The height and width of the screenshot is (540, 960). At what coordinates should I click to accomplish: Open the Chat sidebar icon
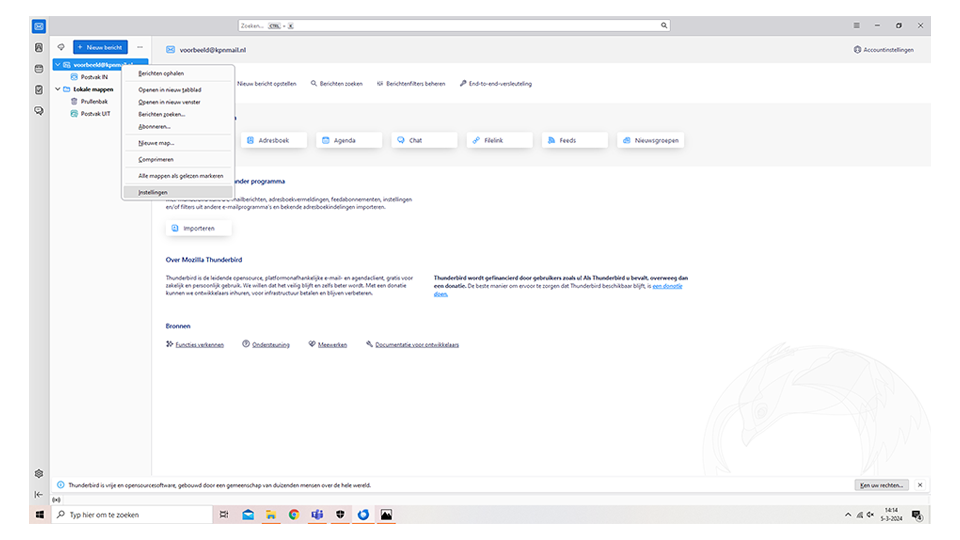39,111
